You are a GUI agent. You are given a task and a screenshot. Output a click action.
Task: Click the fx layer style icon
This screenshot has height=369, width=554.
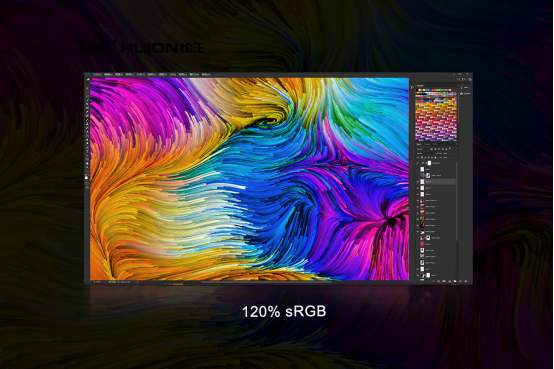click(438, 281)
